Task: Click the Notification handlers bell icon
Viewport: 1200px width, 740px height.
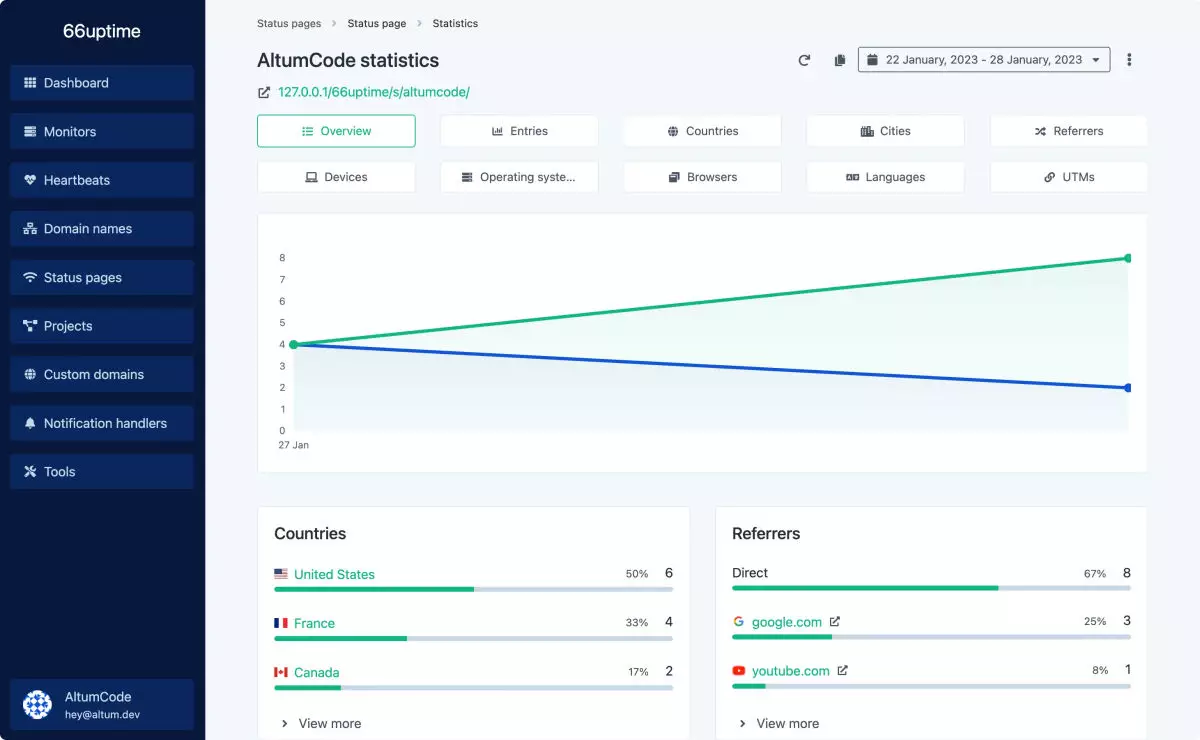Action: (30, 423)
